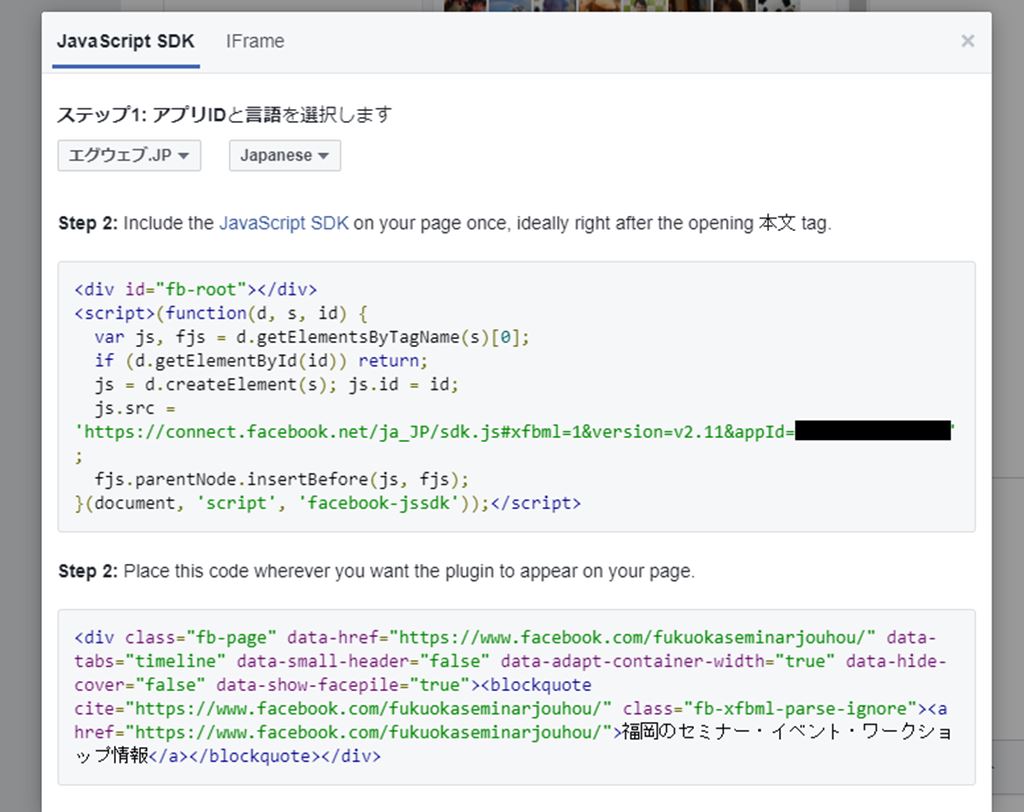Click the fb-page div class code line
The height and width of the screenshot is (812, 1024).
(505, 638)
